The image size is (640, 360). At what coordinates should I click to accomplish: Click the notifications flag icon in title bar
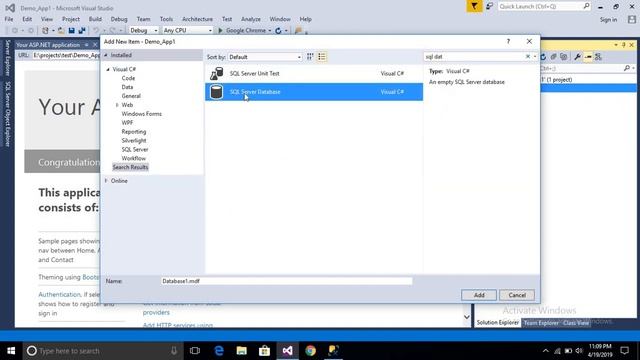(474, 6)
